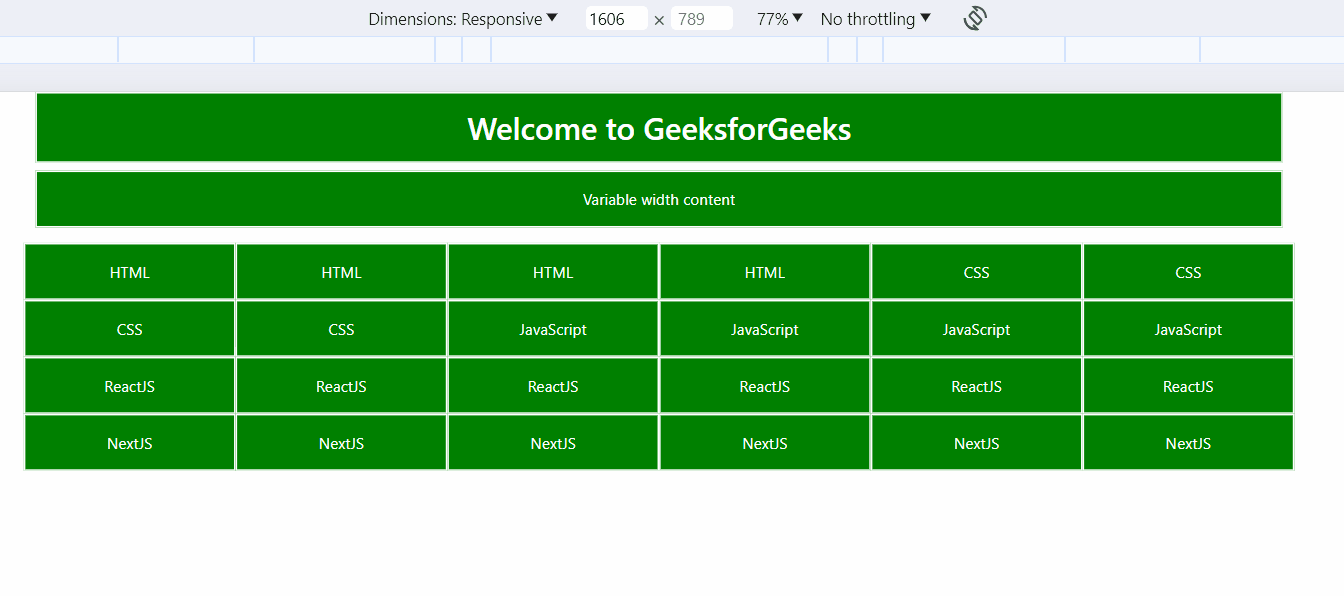Open the 77% zoom level dropdown
The height and width of the screenshot is (596, 1344).
778,18
